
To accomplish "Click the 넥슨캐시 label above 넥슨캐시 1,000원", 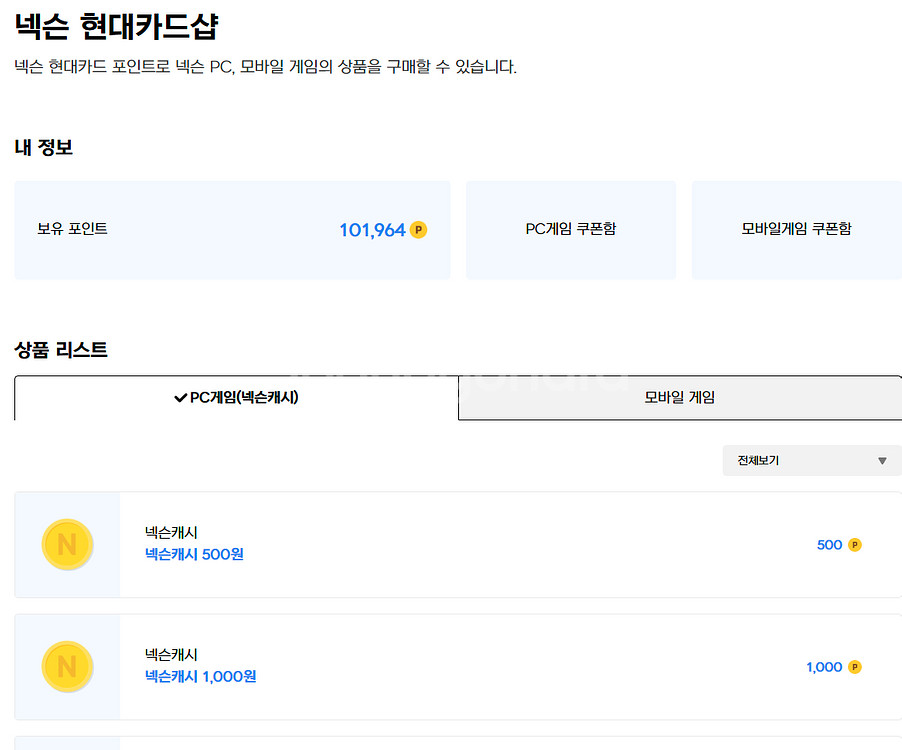I will [171, 655].
